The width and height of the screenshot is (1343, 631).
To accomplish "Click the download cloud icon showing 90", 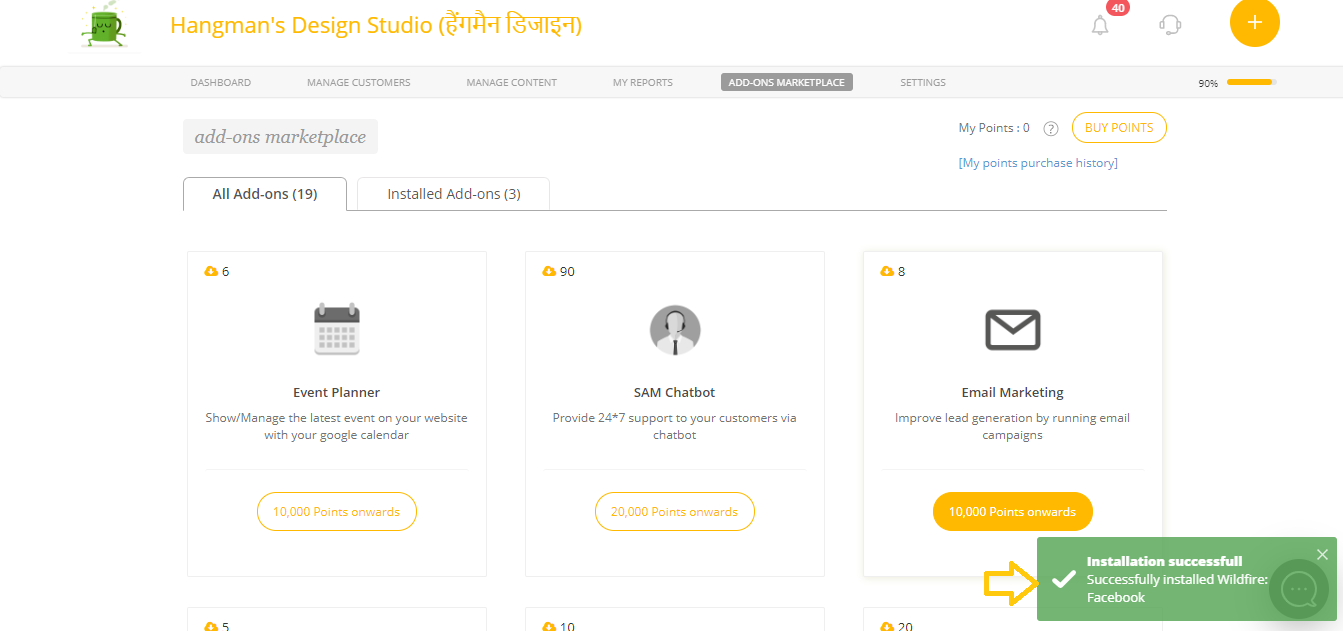I will point(549,271).
